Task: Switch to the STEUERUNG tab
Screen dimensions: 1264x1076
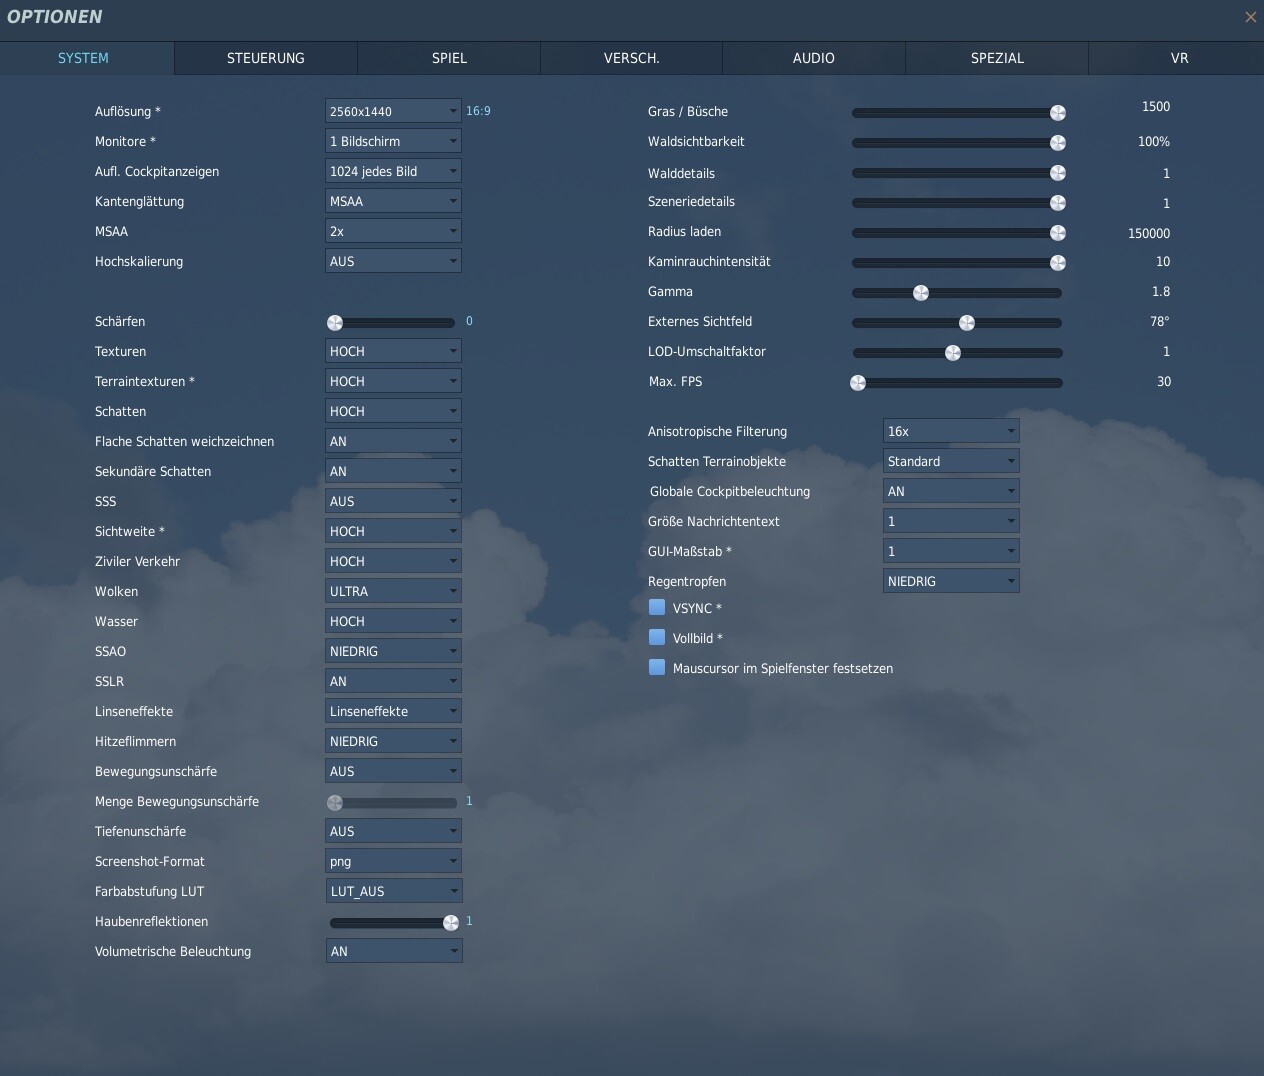Action: pyautogui.click(x=266, y=58)
